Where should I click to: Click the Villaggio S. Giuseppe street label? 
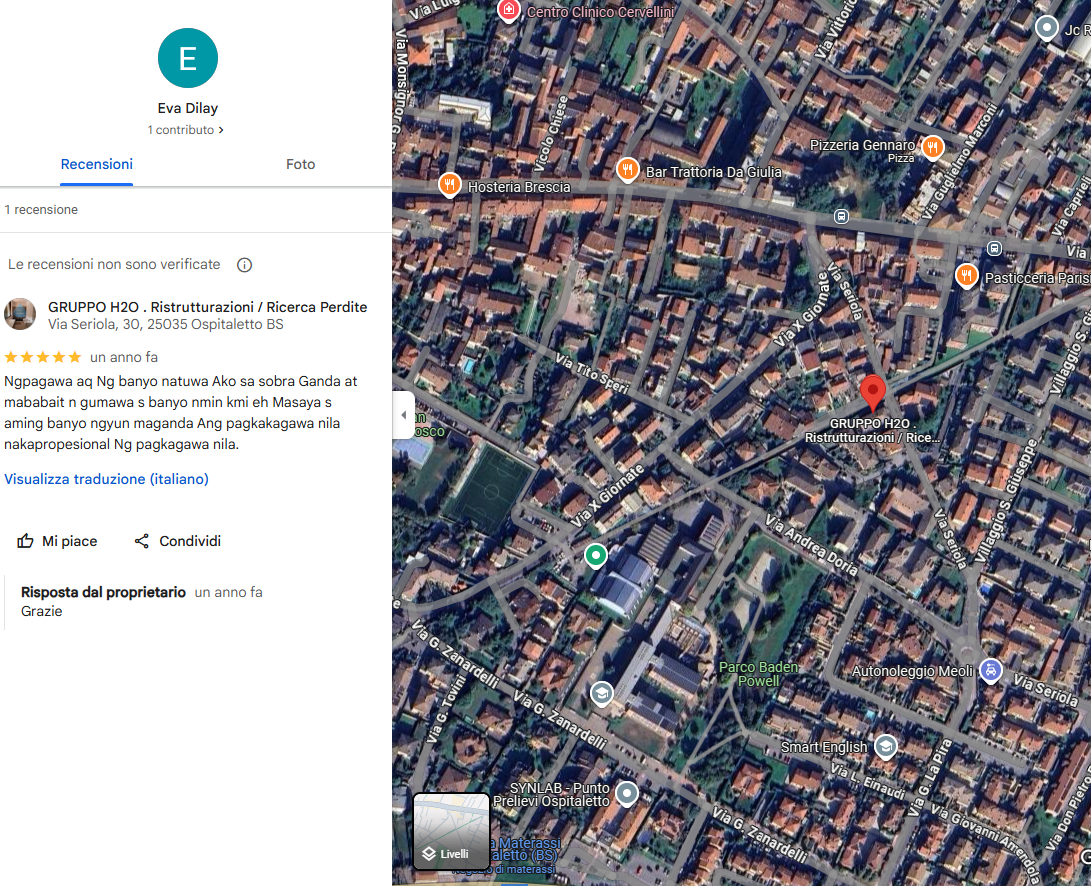pyautogui.click(x=1005, y=500)
